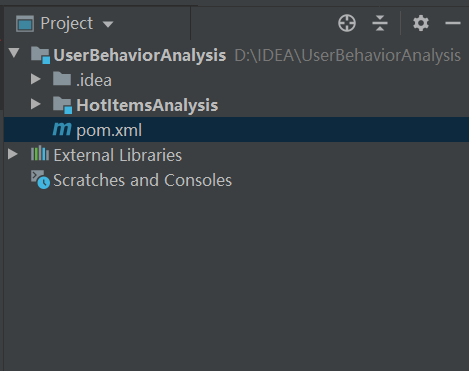This screenshot has height=371, width=469.
Task: Click the Project view title label
Action: coord(67,24)
